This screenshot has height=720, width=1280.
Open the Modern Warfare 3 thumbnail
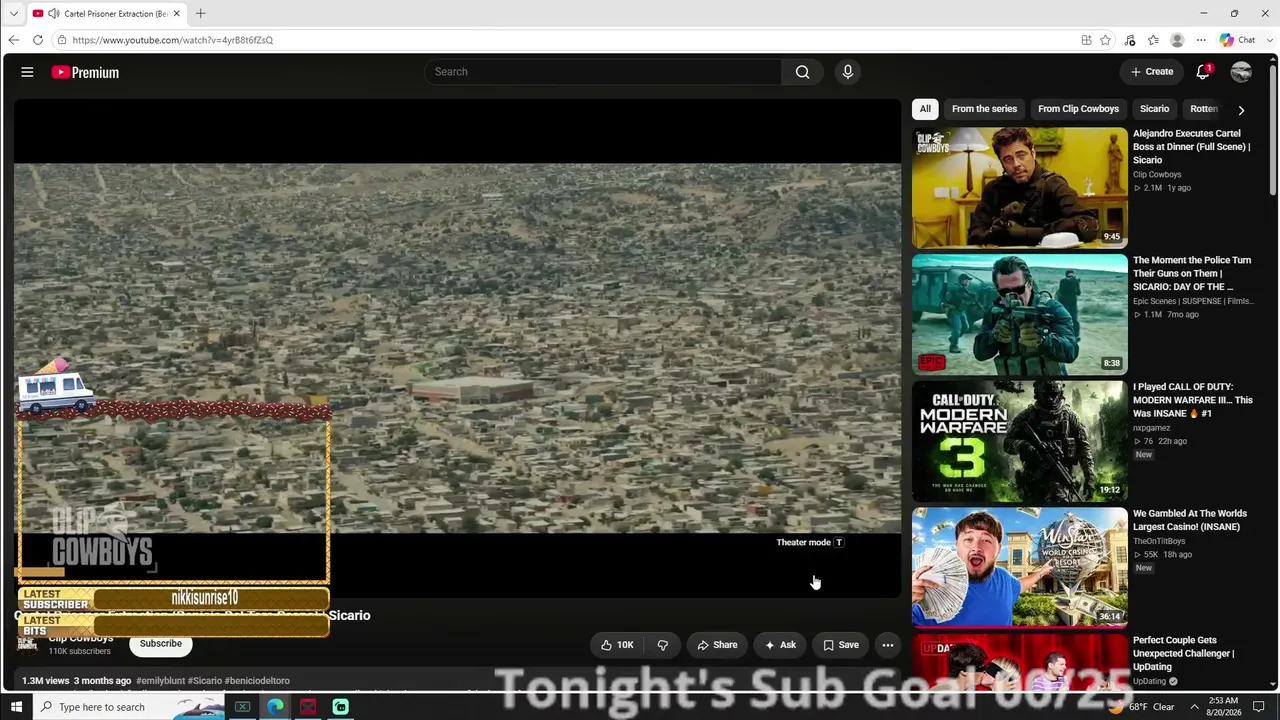tap(1019, 441)
